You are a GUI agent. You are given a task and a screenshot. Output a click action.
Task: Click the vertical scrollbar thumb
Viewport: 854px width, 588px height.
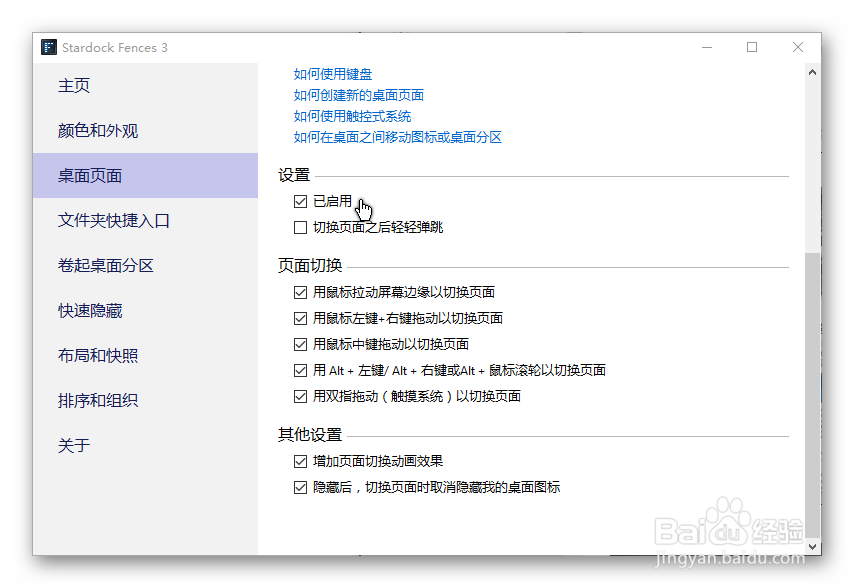[x=812, y=395]
